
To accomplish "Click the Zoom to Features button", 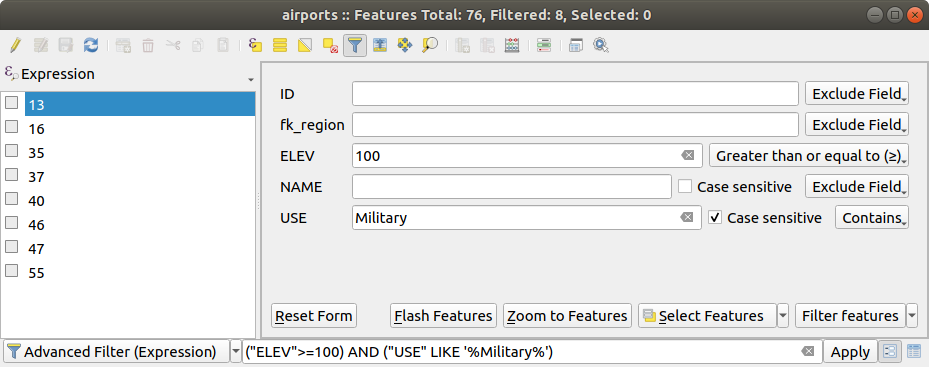I will pyautogui.click(x=567, y=315).
